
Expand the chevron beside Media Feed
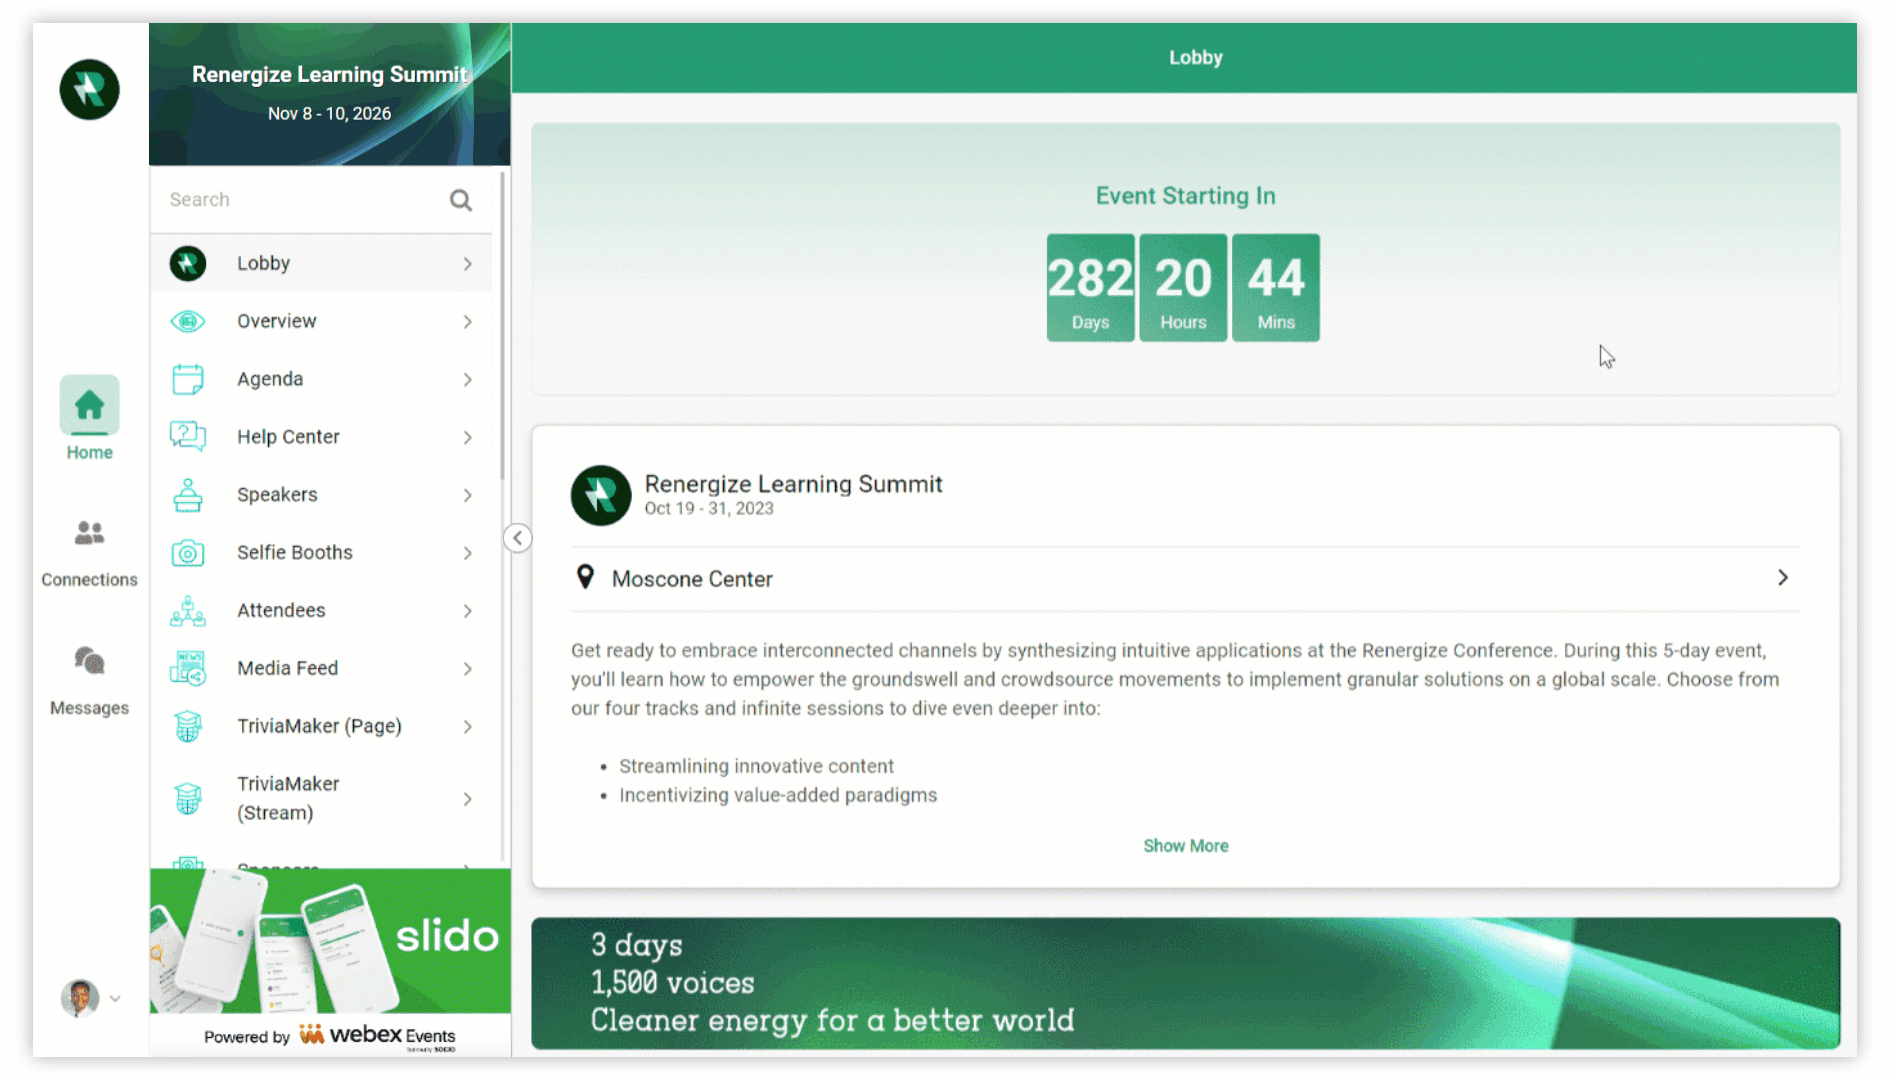[467, 669]
